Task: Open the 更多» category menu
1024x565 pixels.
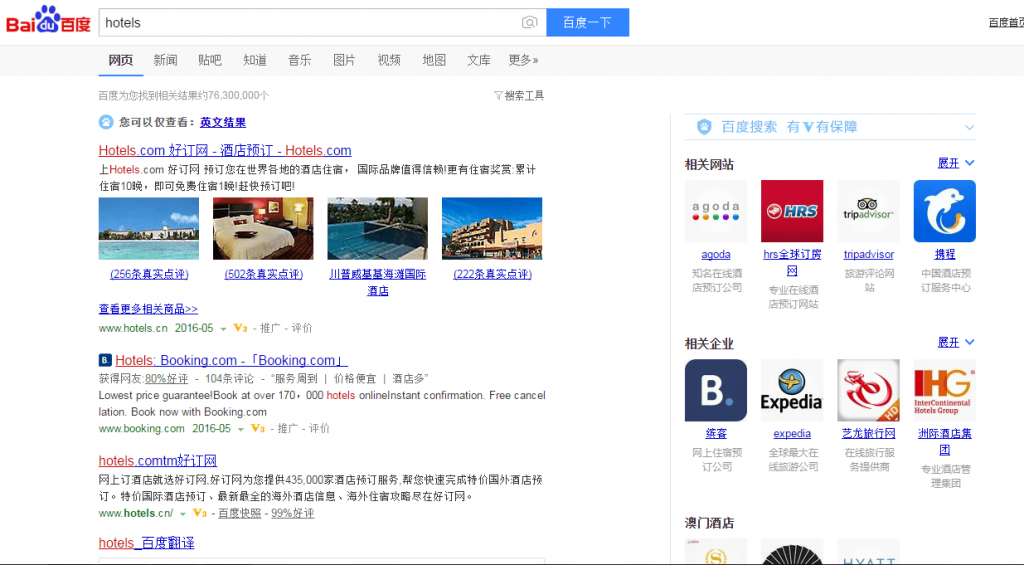Action: tap(523, 60)
